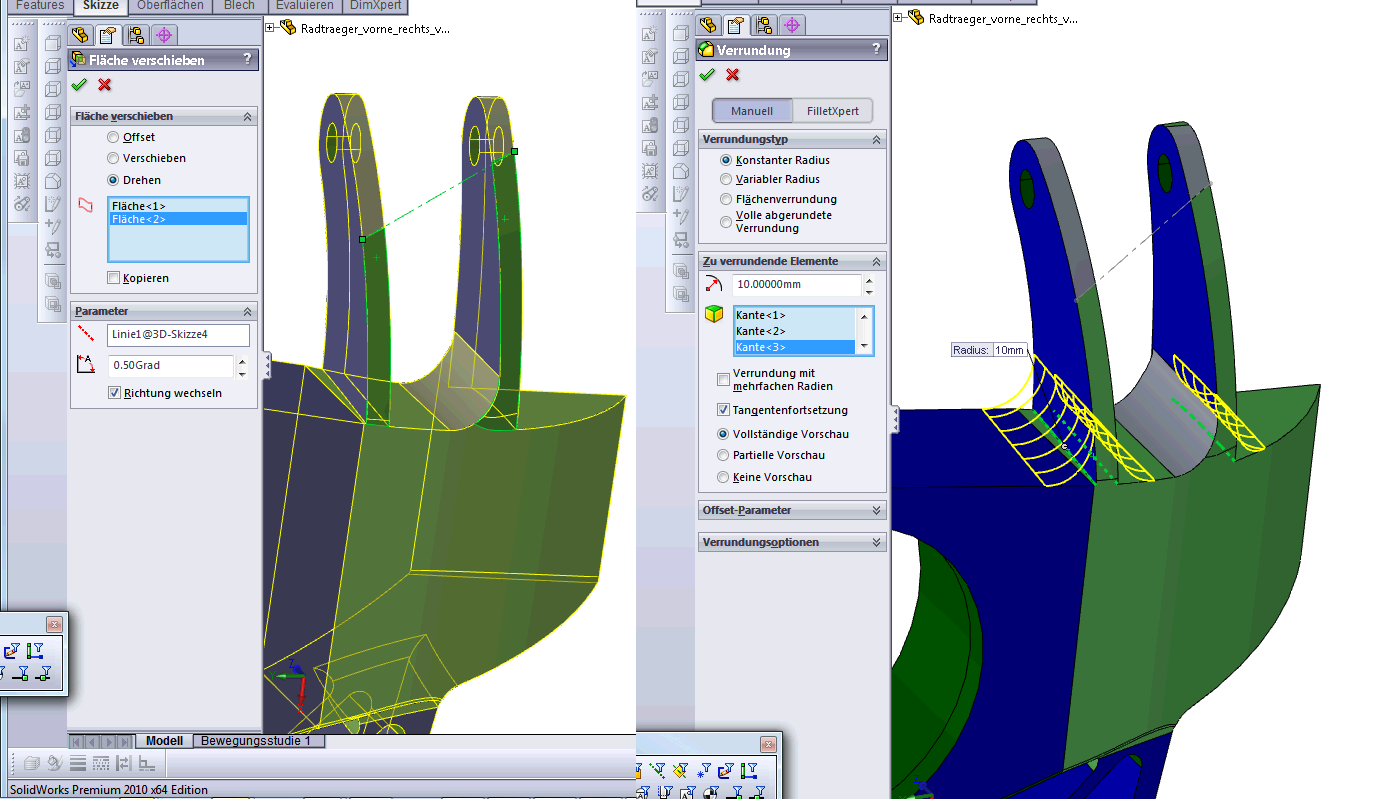The height and width of the screenshot is (799, 1386).
Task: Cancel the Verrundung with red X
Action: pyautogui.click(x=733, y=75)
